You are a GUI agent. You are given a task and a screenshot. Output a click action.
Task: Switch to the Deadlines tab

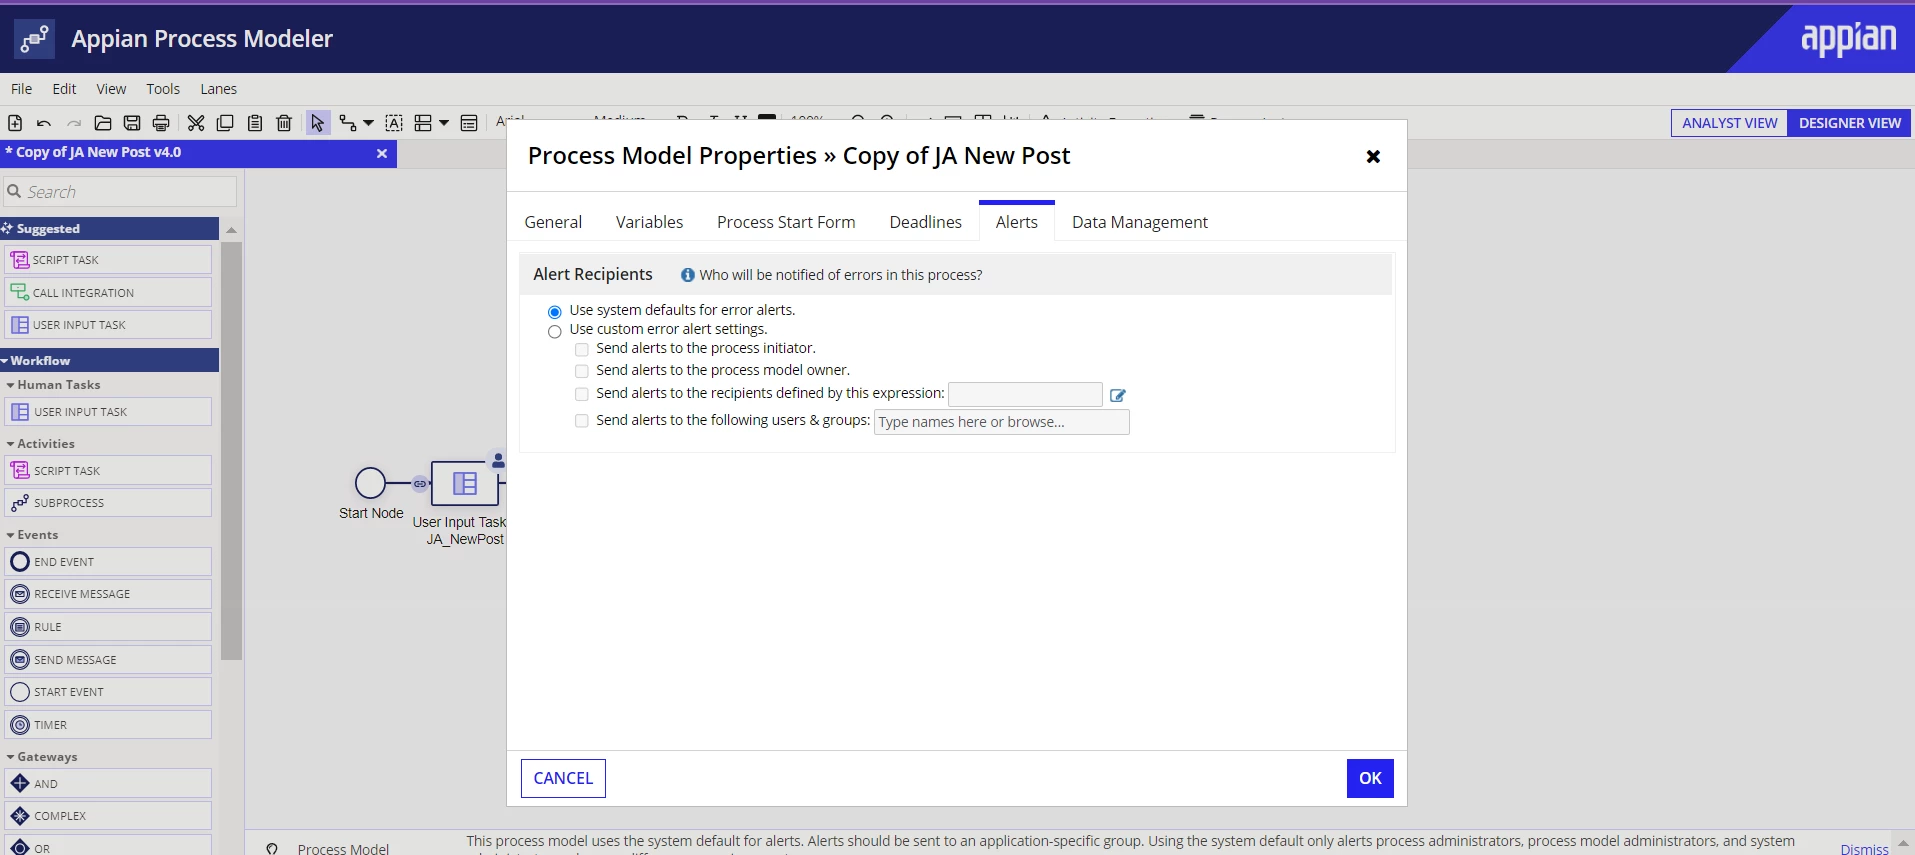pos(926,222)
